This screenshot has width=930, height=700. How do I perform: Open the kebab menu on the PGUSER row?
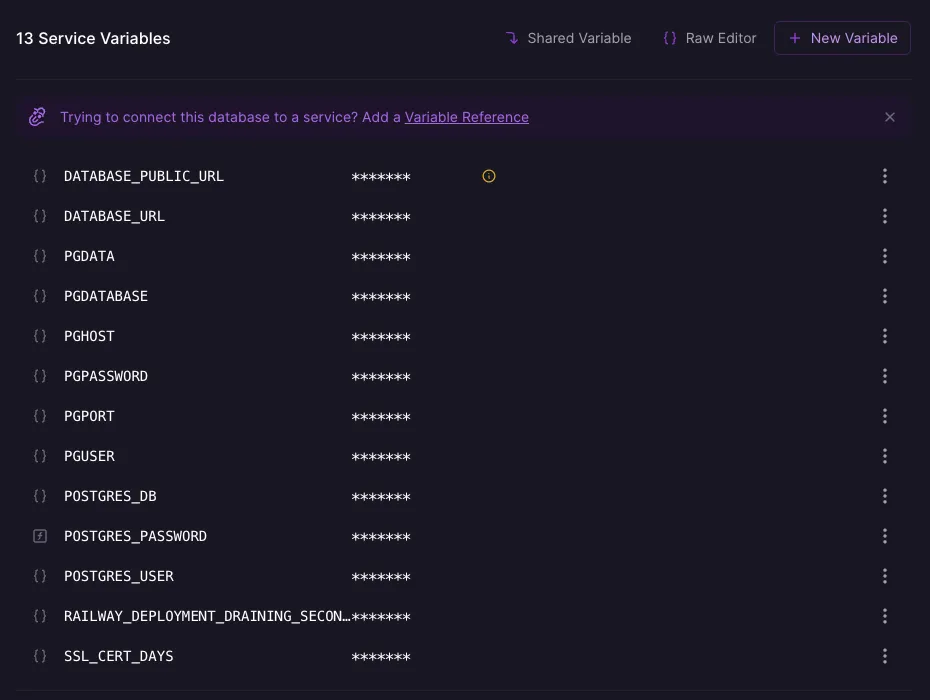click(885, 456)
